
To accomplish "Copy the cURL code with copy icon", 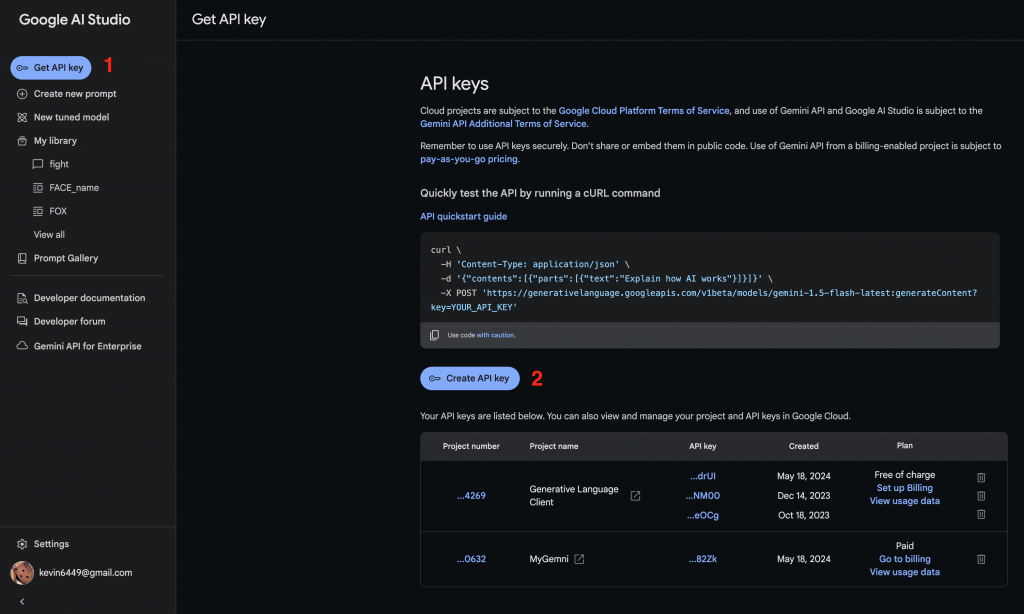I will click(x=434, y=335).
